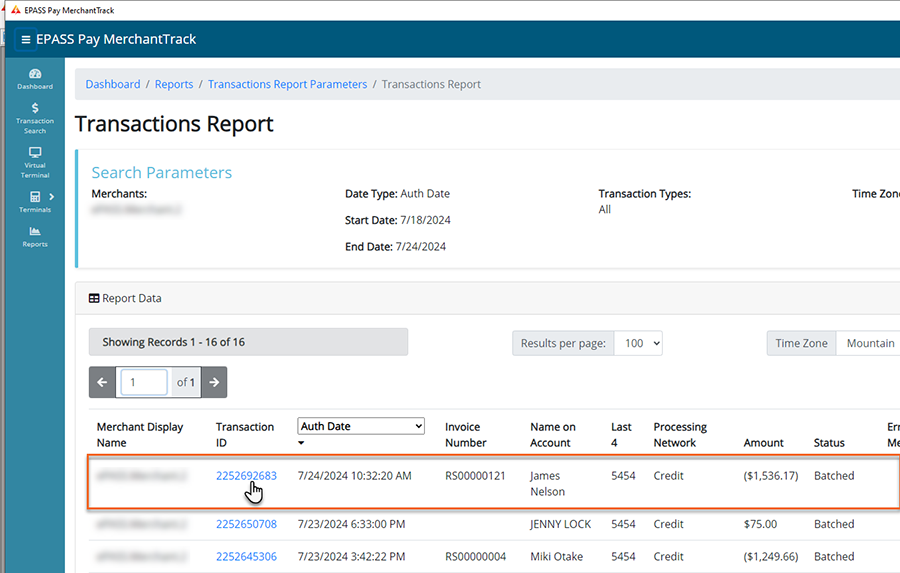Screen dimensions: 900x573
Task: Click the name Miki Otake
Action: (x=556, y=556)
